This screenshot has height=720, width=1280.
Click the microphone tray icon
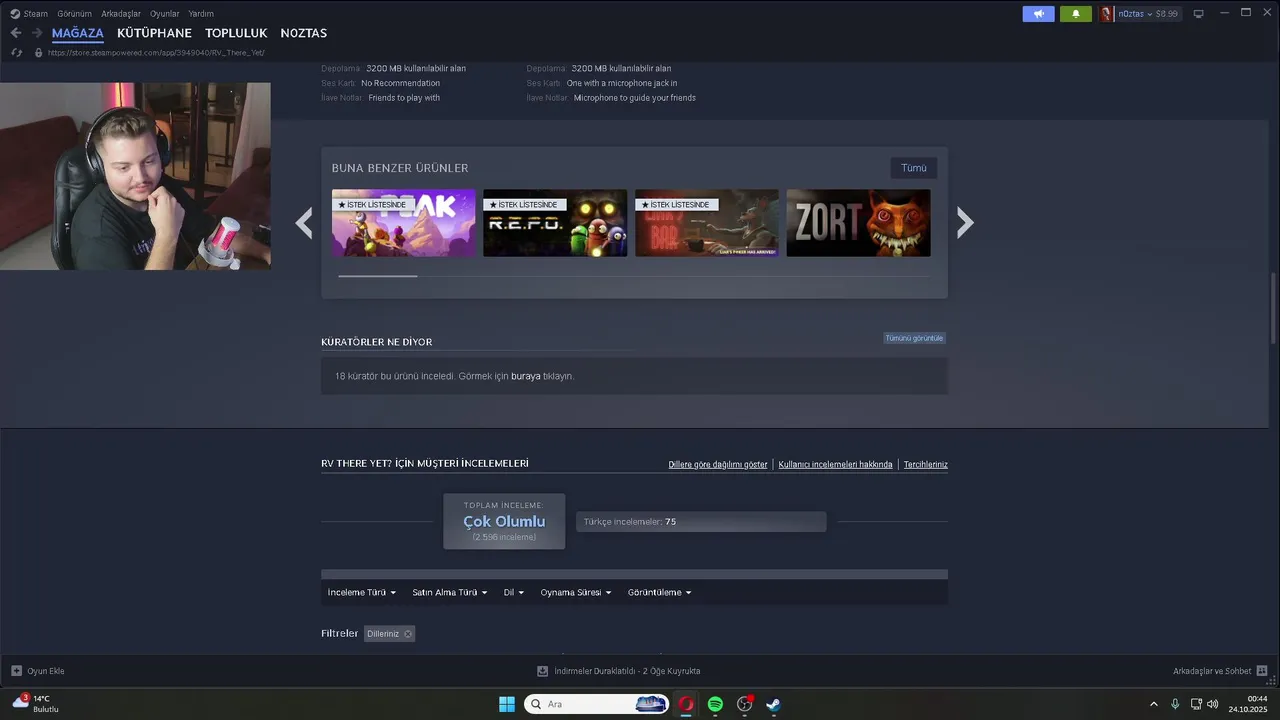(1175, 704)
